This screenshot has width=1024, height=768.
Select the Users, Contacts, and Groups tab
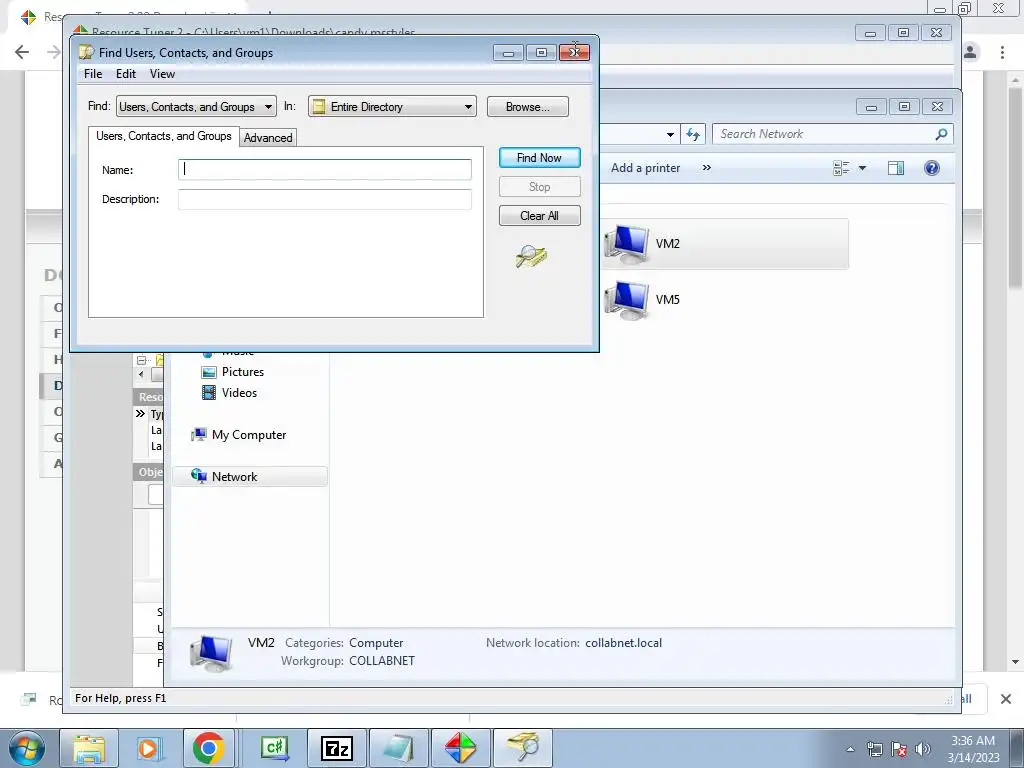[164, 136]
